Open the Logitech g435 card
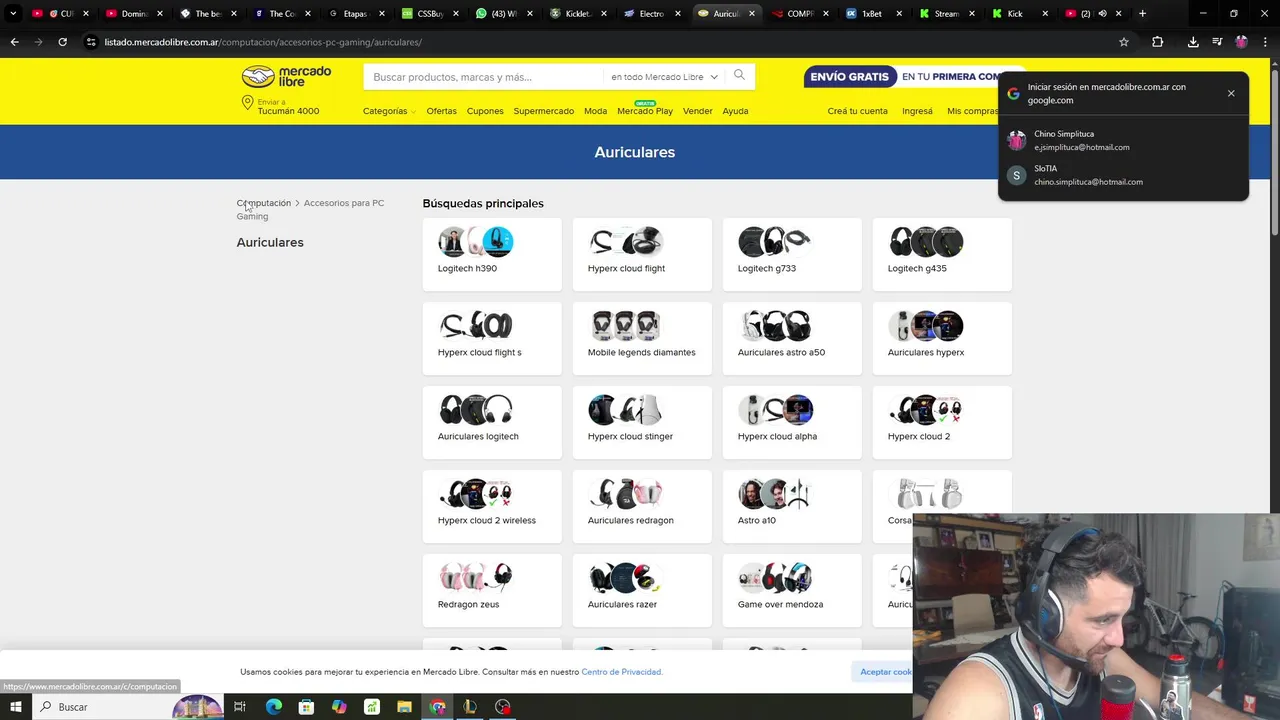 942,254
